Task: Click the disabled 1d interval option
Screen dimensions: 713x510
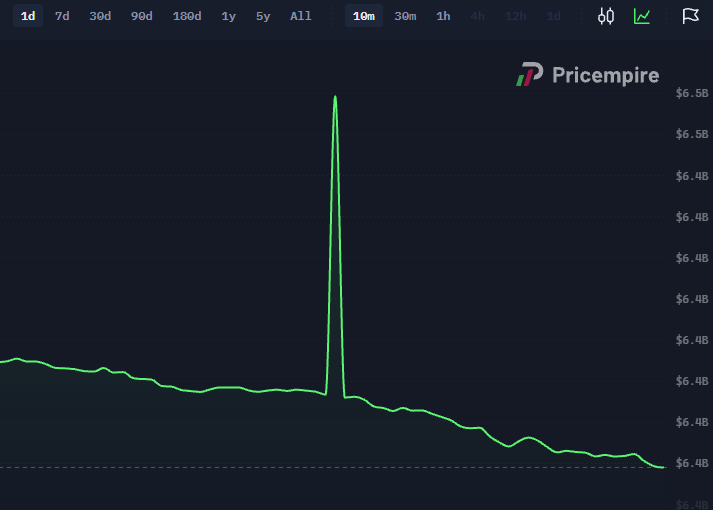Action: coord(553,16)
